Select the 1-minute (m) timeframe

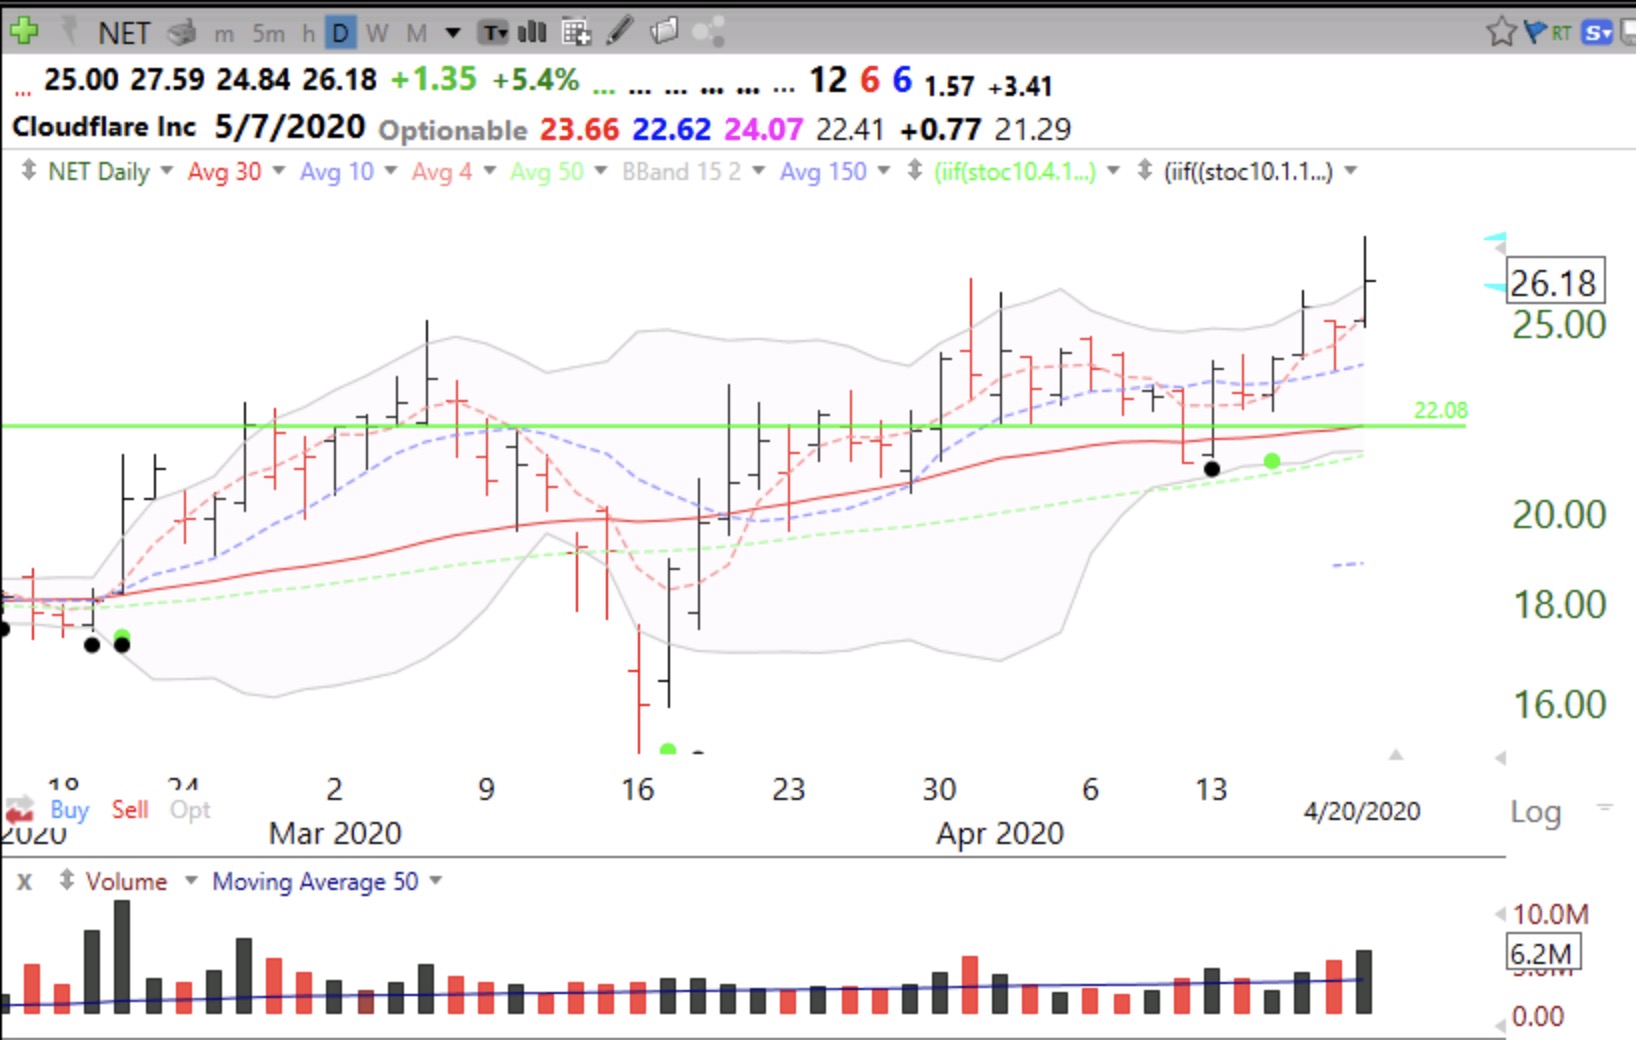coord(224,34)
